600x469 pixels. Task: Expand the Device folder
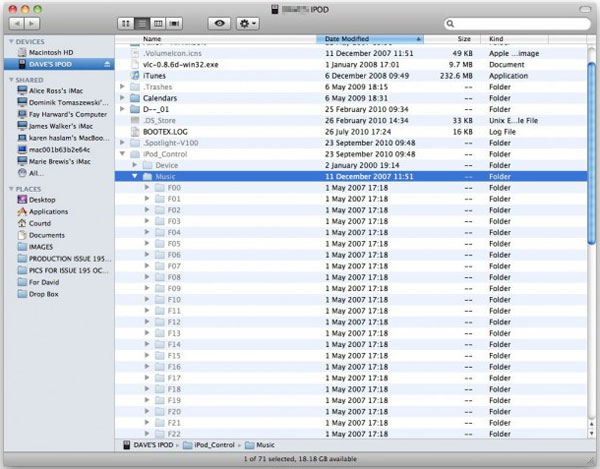tap(135, 165)
